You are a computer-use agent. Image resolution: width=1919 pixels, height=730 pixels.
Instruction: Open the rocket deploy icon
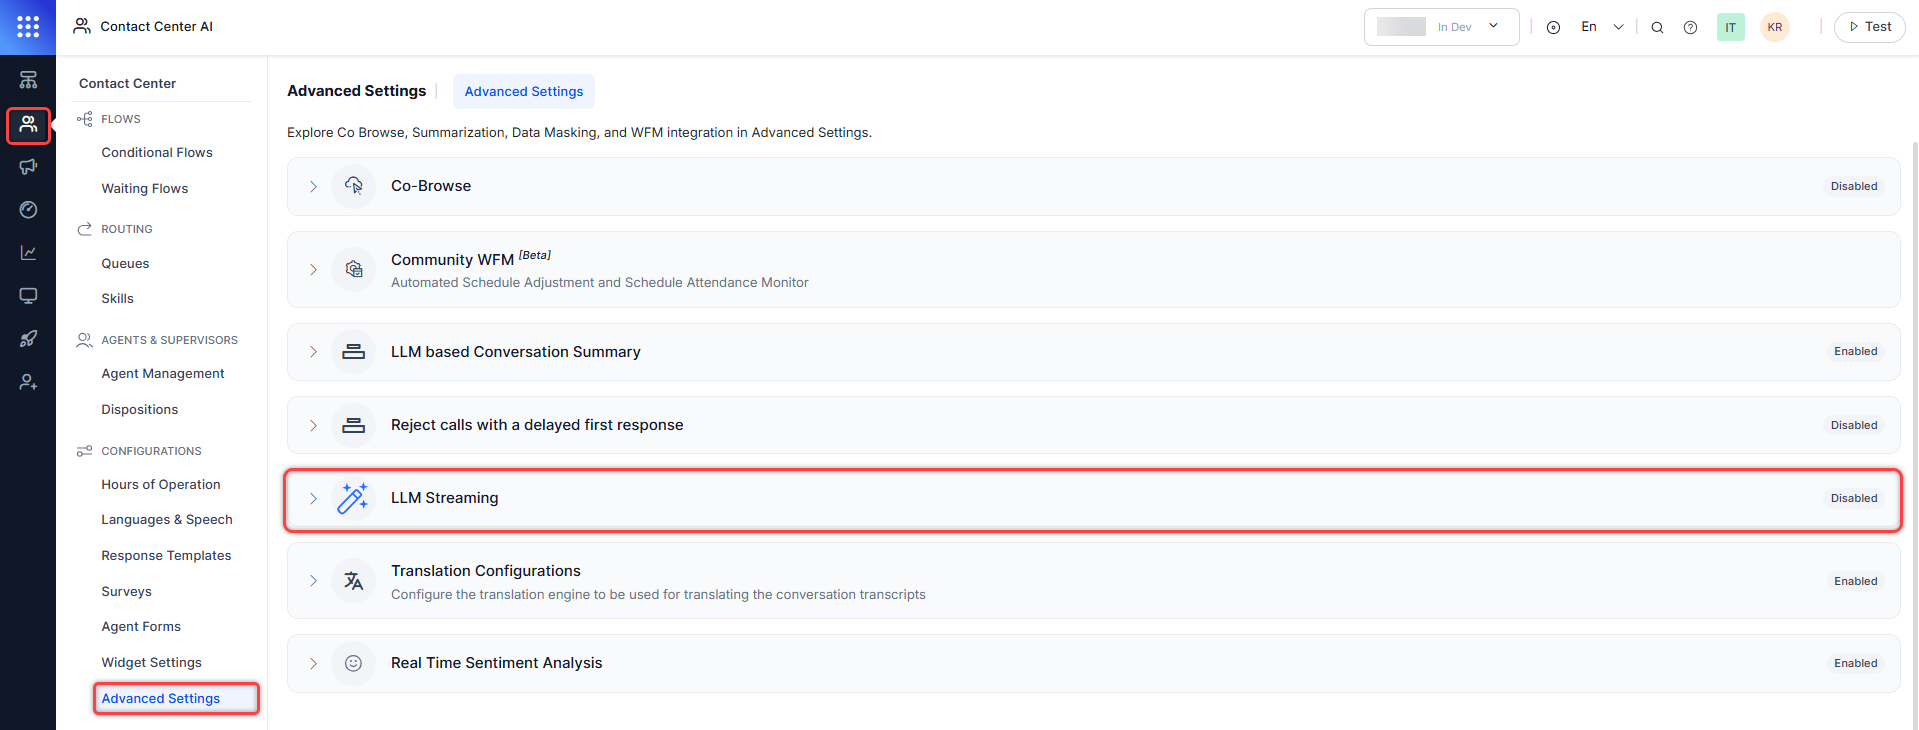(x=28, y=338)
